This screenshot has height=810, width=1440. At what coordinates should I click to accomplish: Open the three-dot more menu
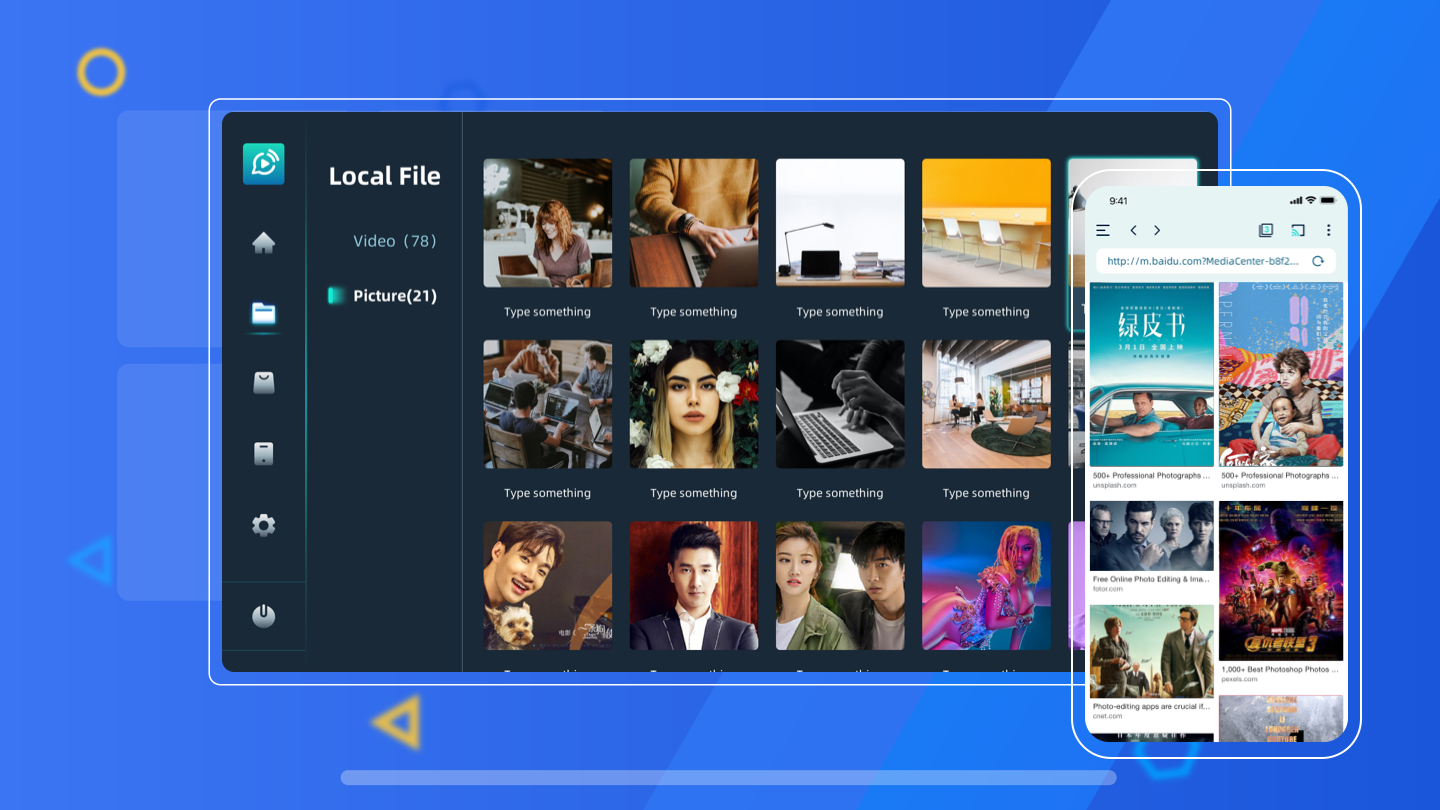(x=1329, y=230)
